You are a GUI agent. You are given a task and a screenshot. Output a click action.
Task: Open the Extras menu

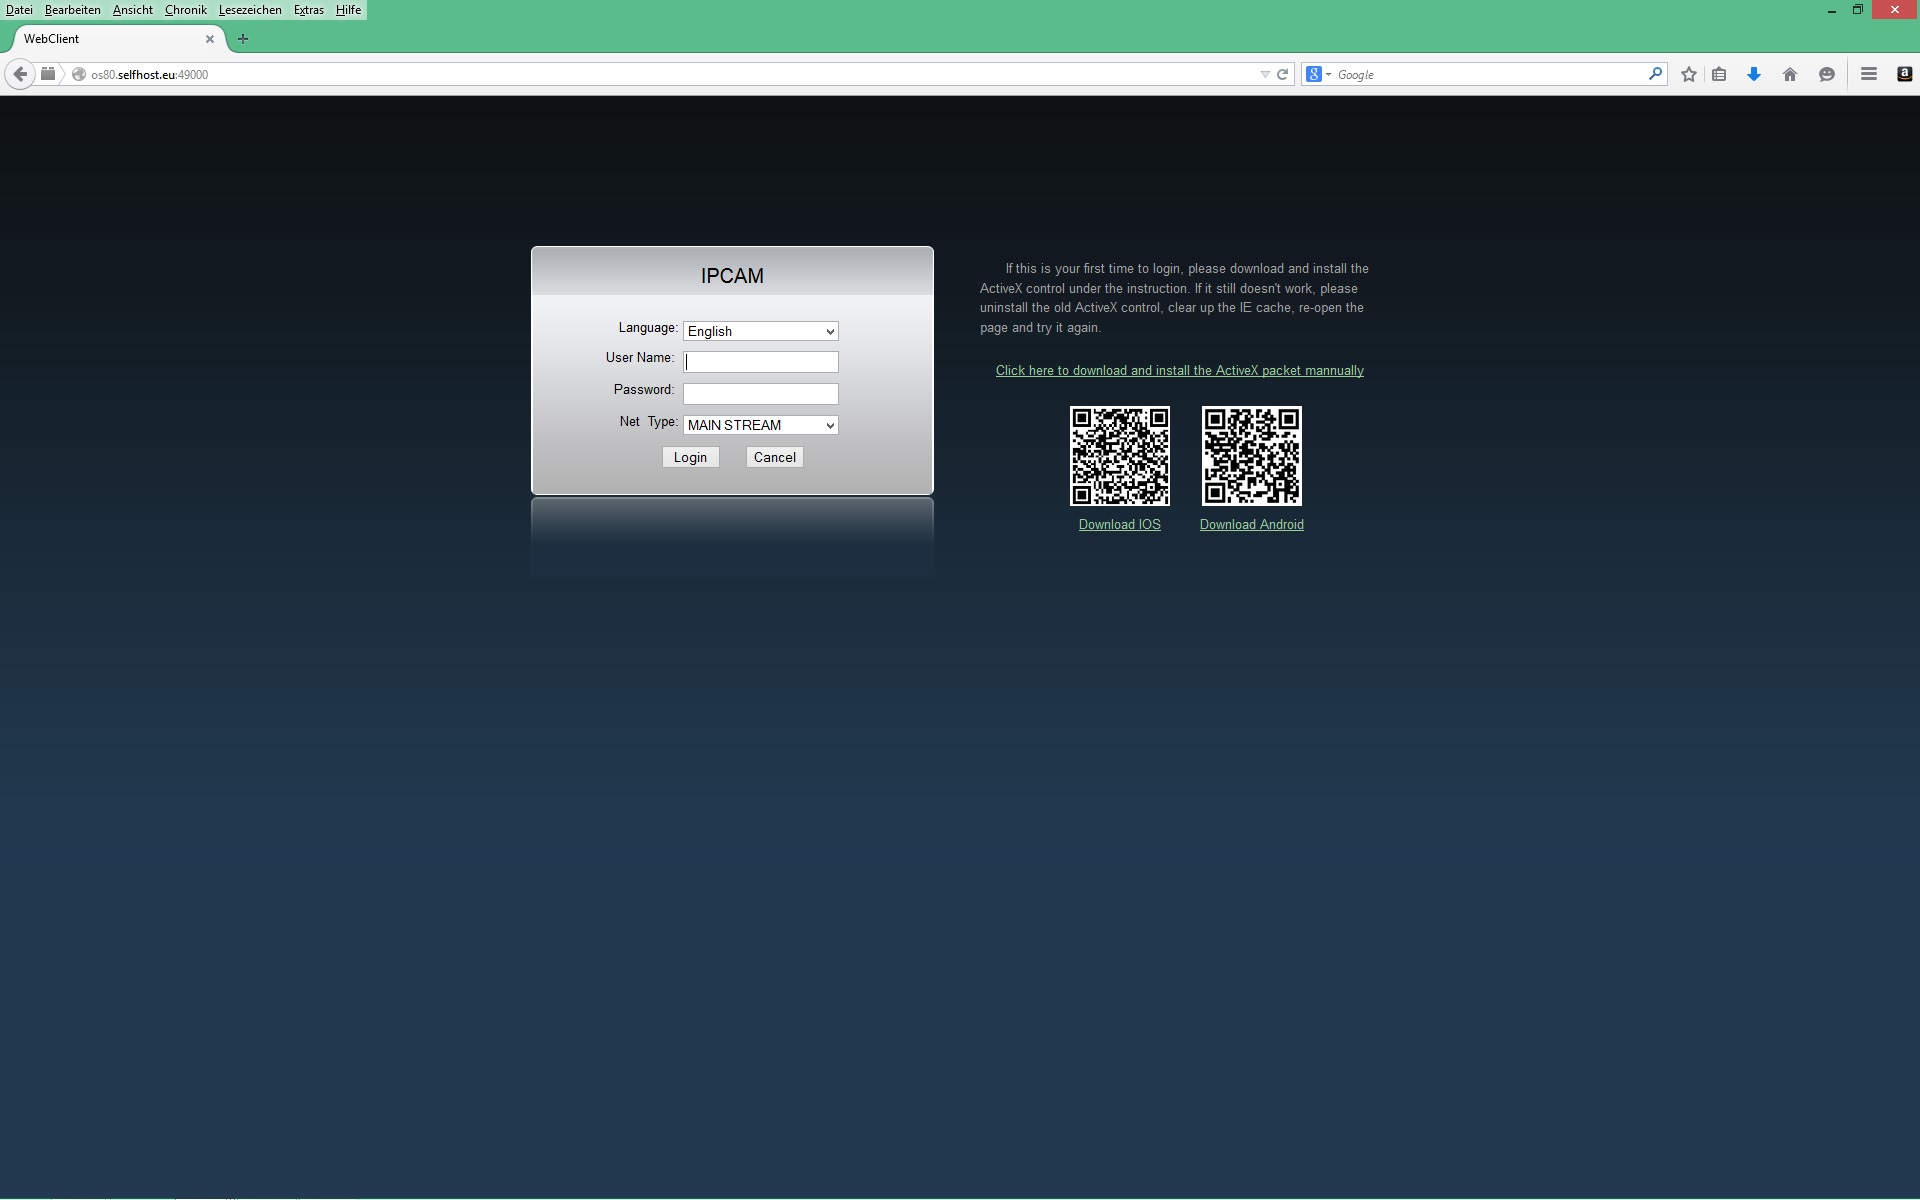[x=308, y=10]
